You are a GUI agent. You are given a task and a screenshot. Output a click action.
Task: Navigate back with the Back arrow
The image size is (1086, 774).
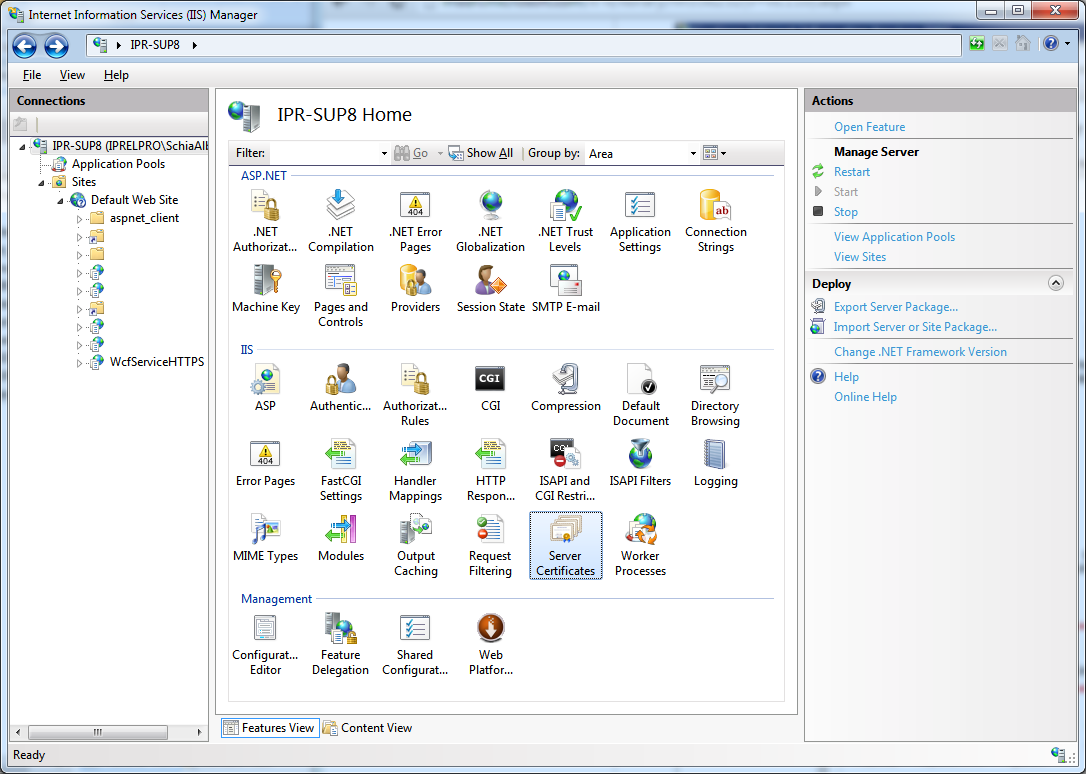click(x=24, y=46)
